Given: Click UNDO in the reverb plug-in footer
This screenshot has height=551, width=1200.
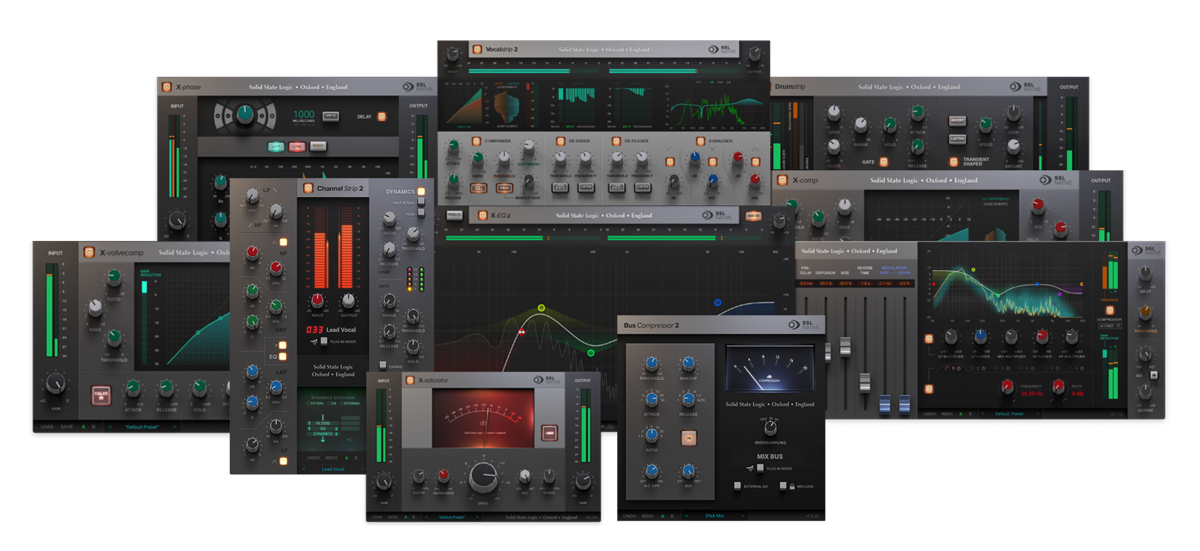Looking at the screenshot, I should coord(930,412).
